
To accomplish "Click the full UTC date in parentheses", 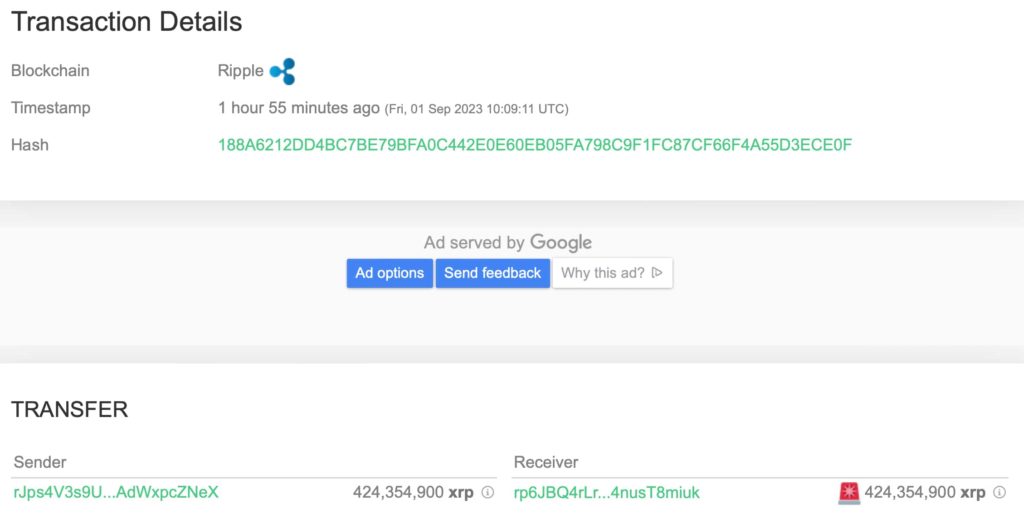I will (x=477, y=109).
